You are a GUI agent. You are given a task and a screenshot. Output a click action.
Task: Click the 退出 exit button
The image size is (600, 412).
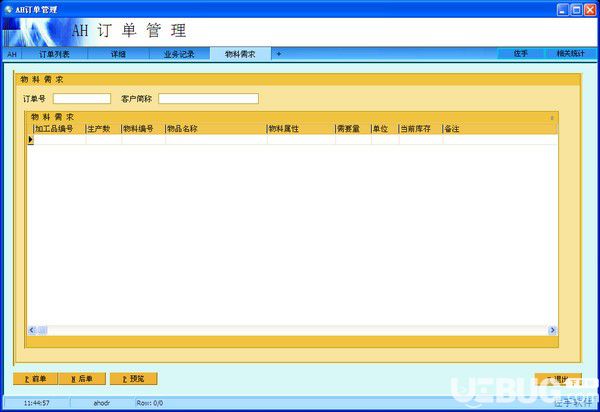pyautogui.click(x=558, y=379)
